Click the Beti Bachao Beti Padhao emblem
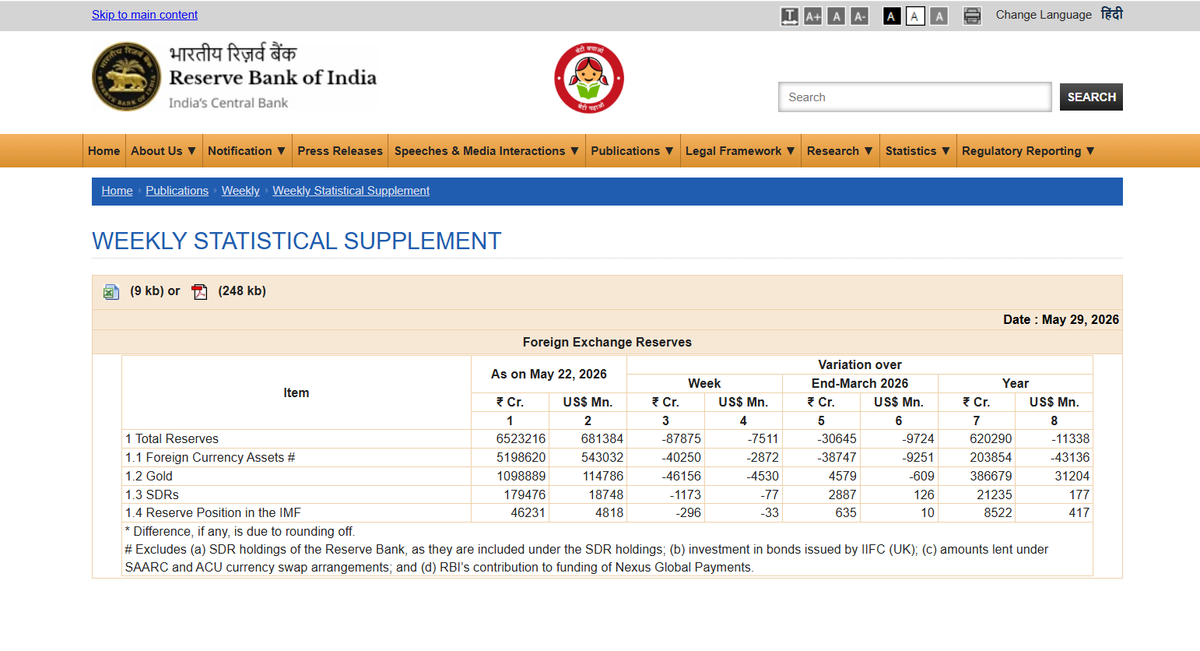 point(589,78)
